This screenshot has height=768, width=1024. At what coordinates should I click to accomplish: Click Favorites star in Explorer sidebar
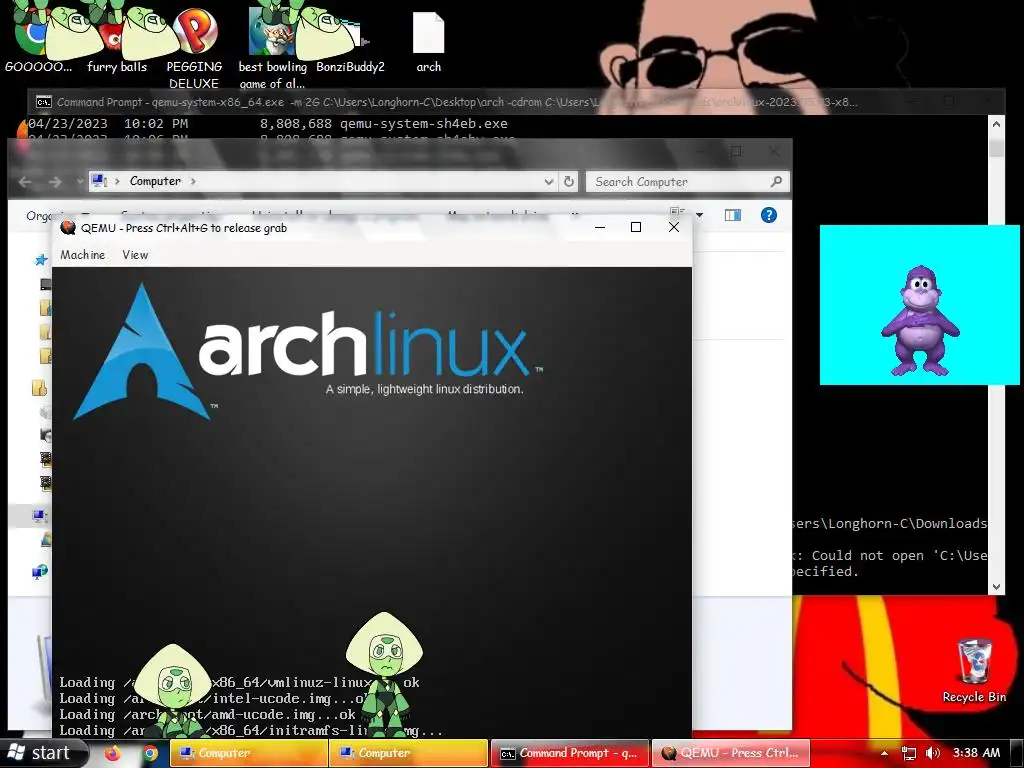click(x=41, y=260)
